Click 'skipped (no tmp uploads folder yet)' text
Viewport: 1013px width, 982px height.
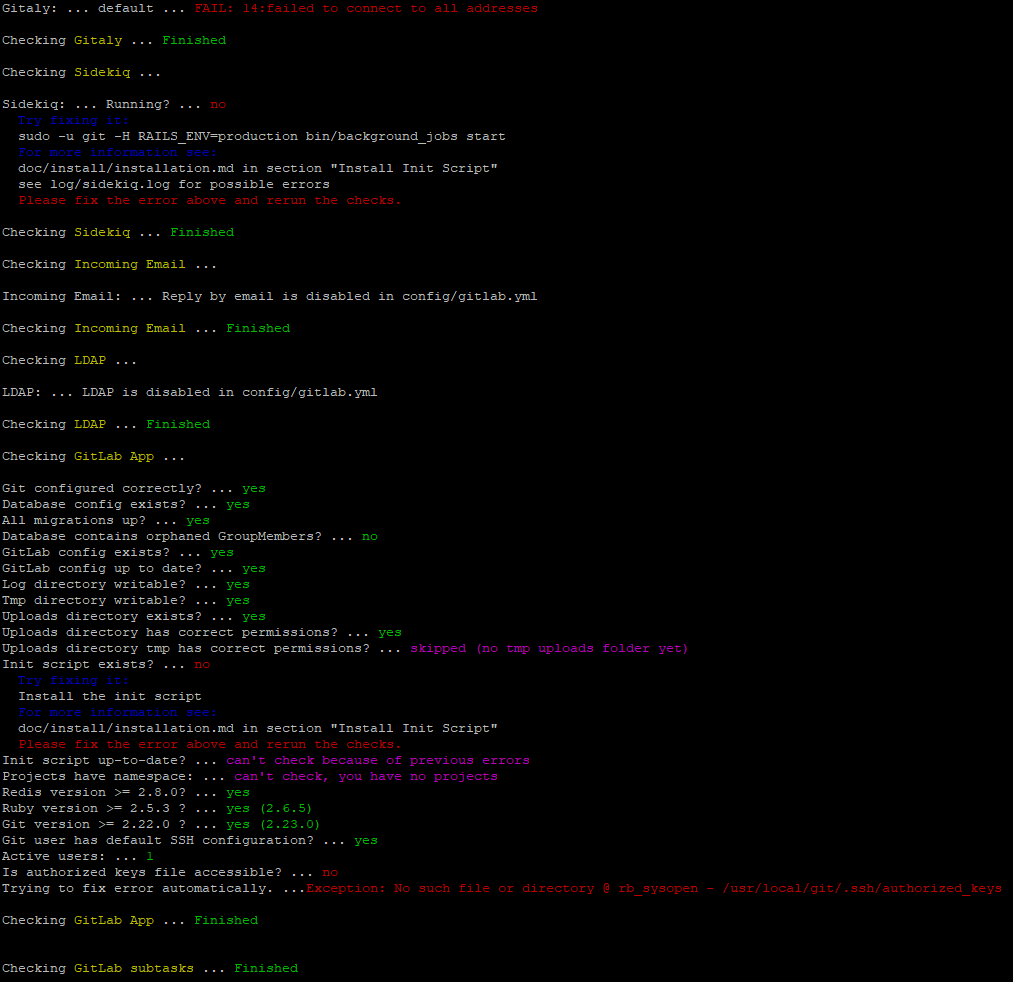tap(549, 649)
